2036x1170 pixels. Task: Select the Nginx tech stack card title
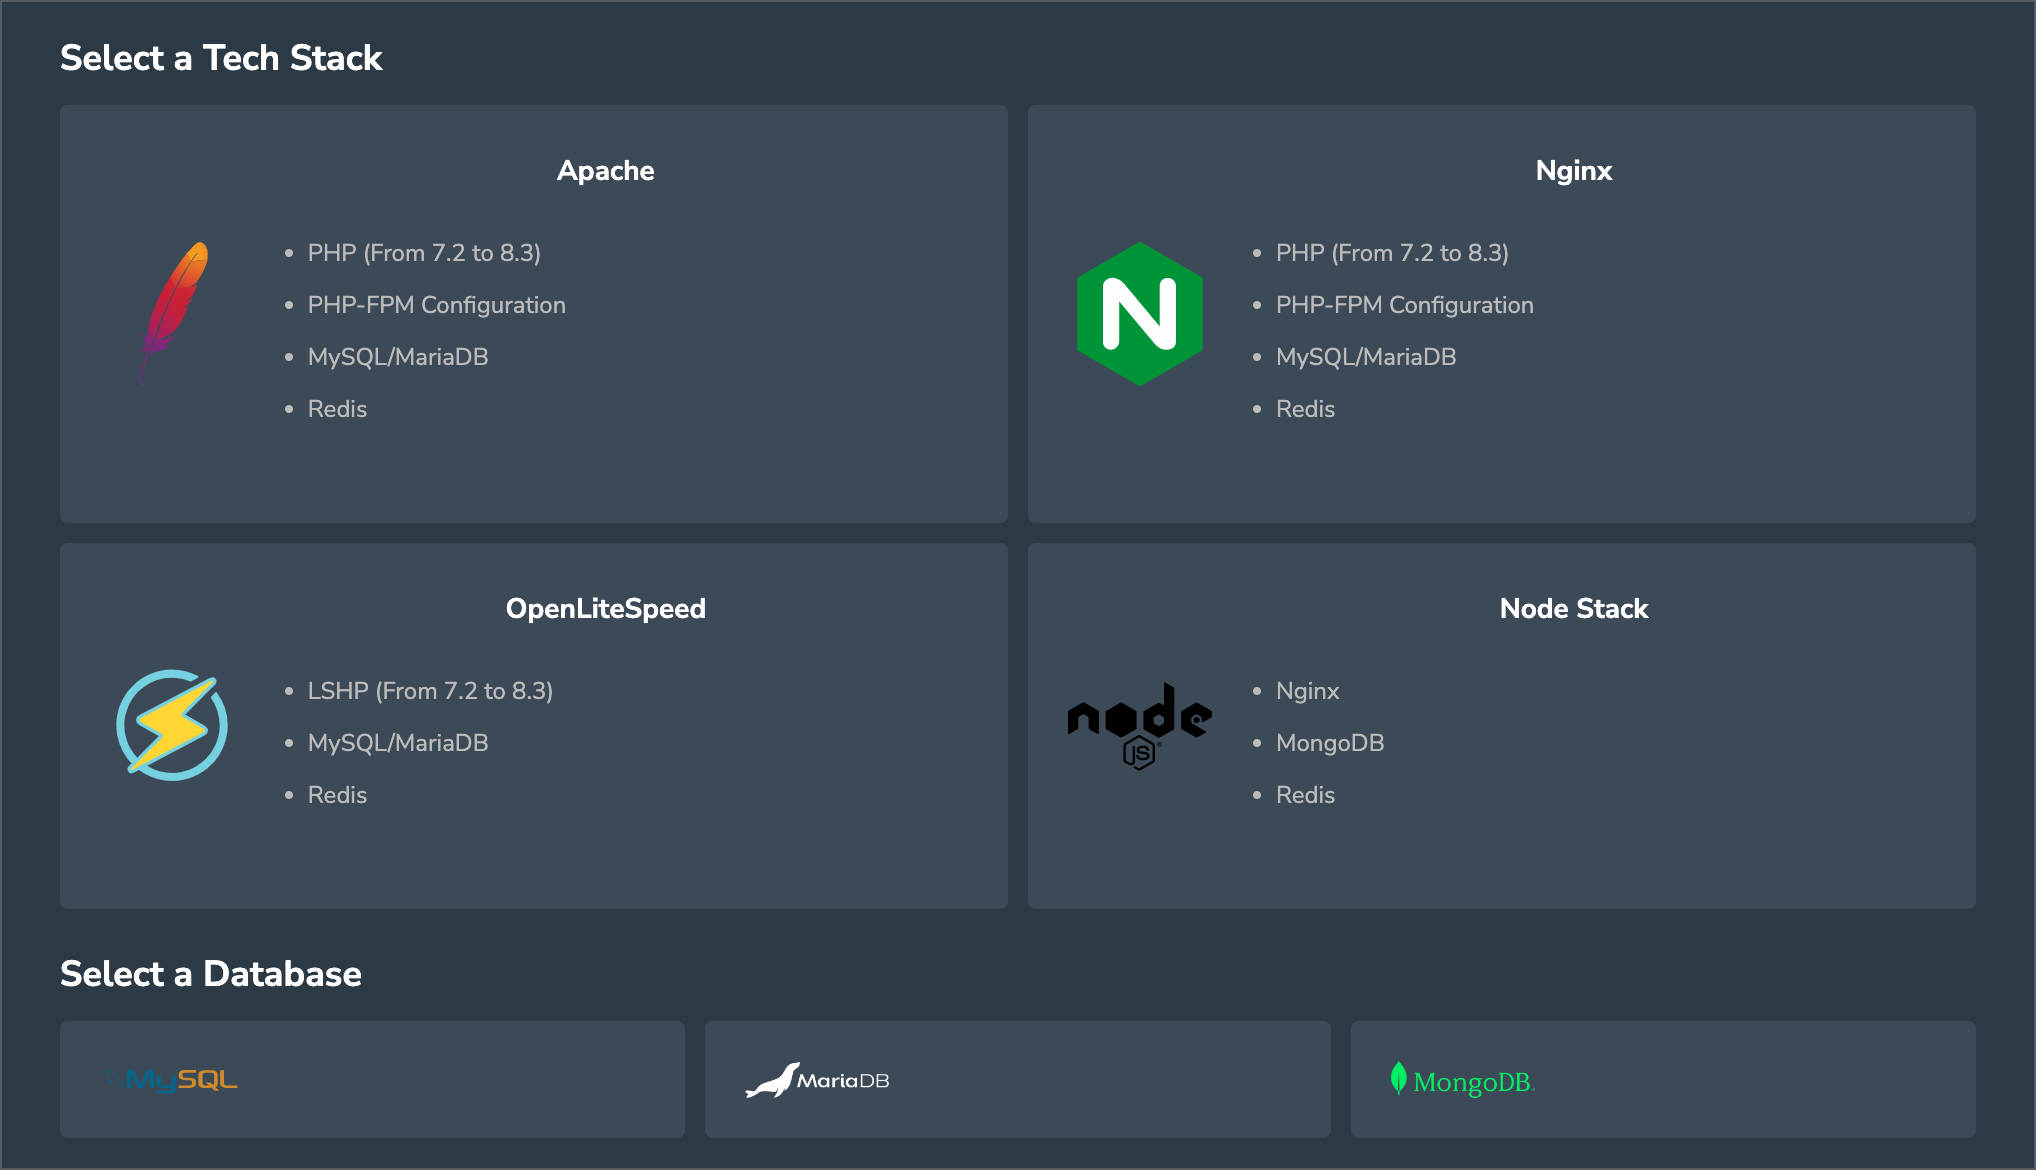(x=1574, y=171)
